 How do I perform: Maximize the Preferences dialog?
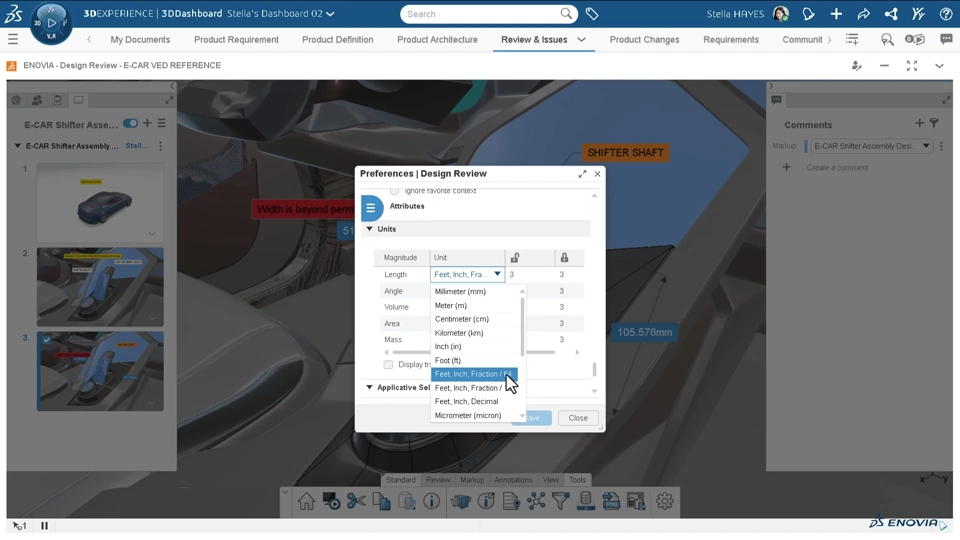pos(582,174)
